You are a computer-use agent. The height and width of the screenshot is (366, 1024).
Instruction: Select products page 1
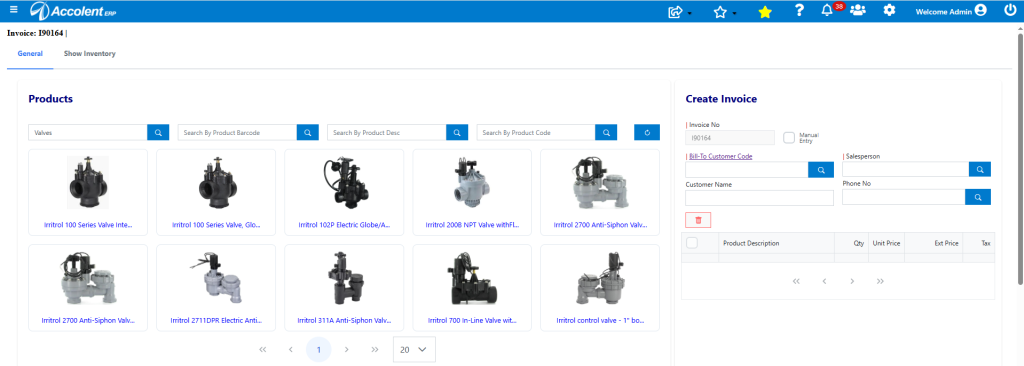[x=319, y=350]
